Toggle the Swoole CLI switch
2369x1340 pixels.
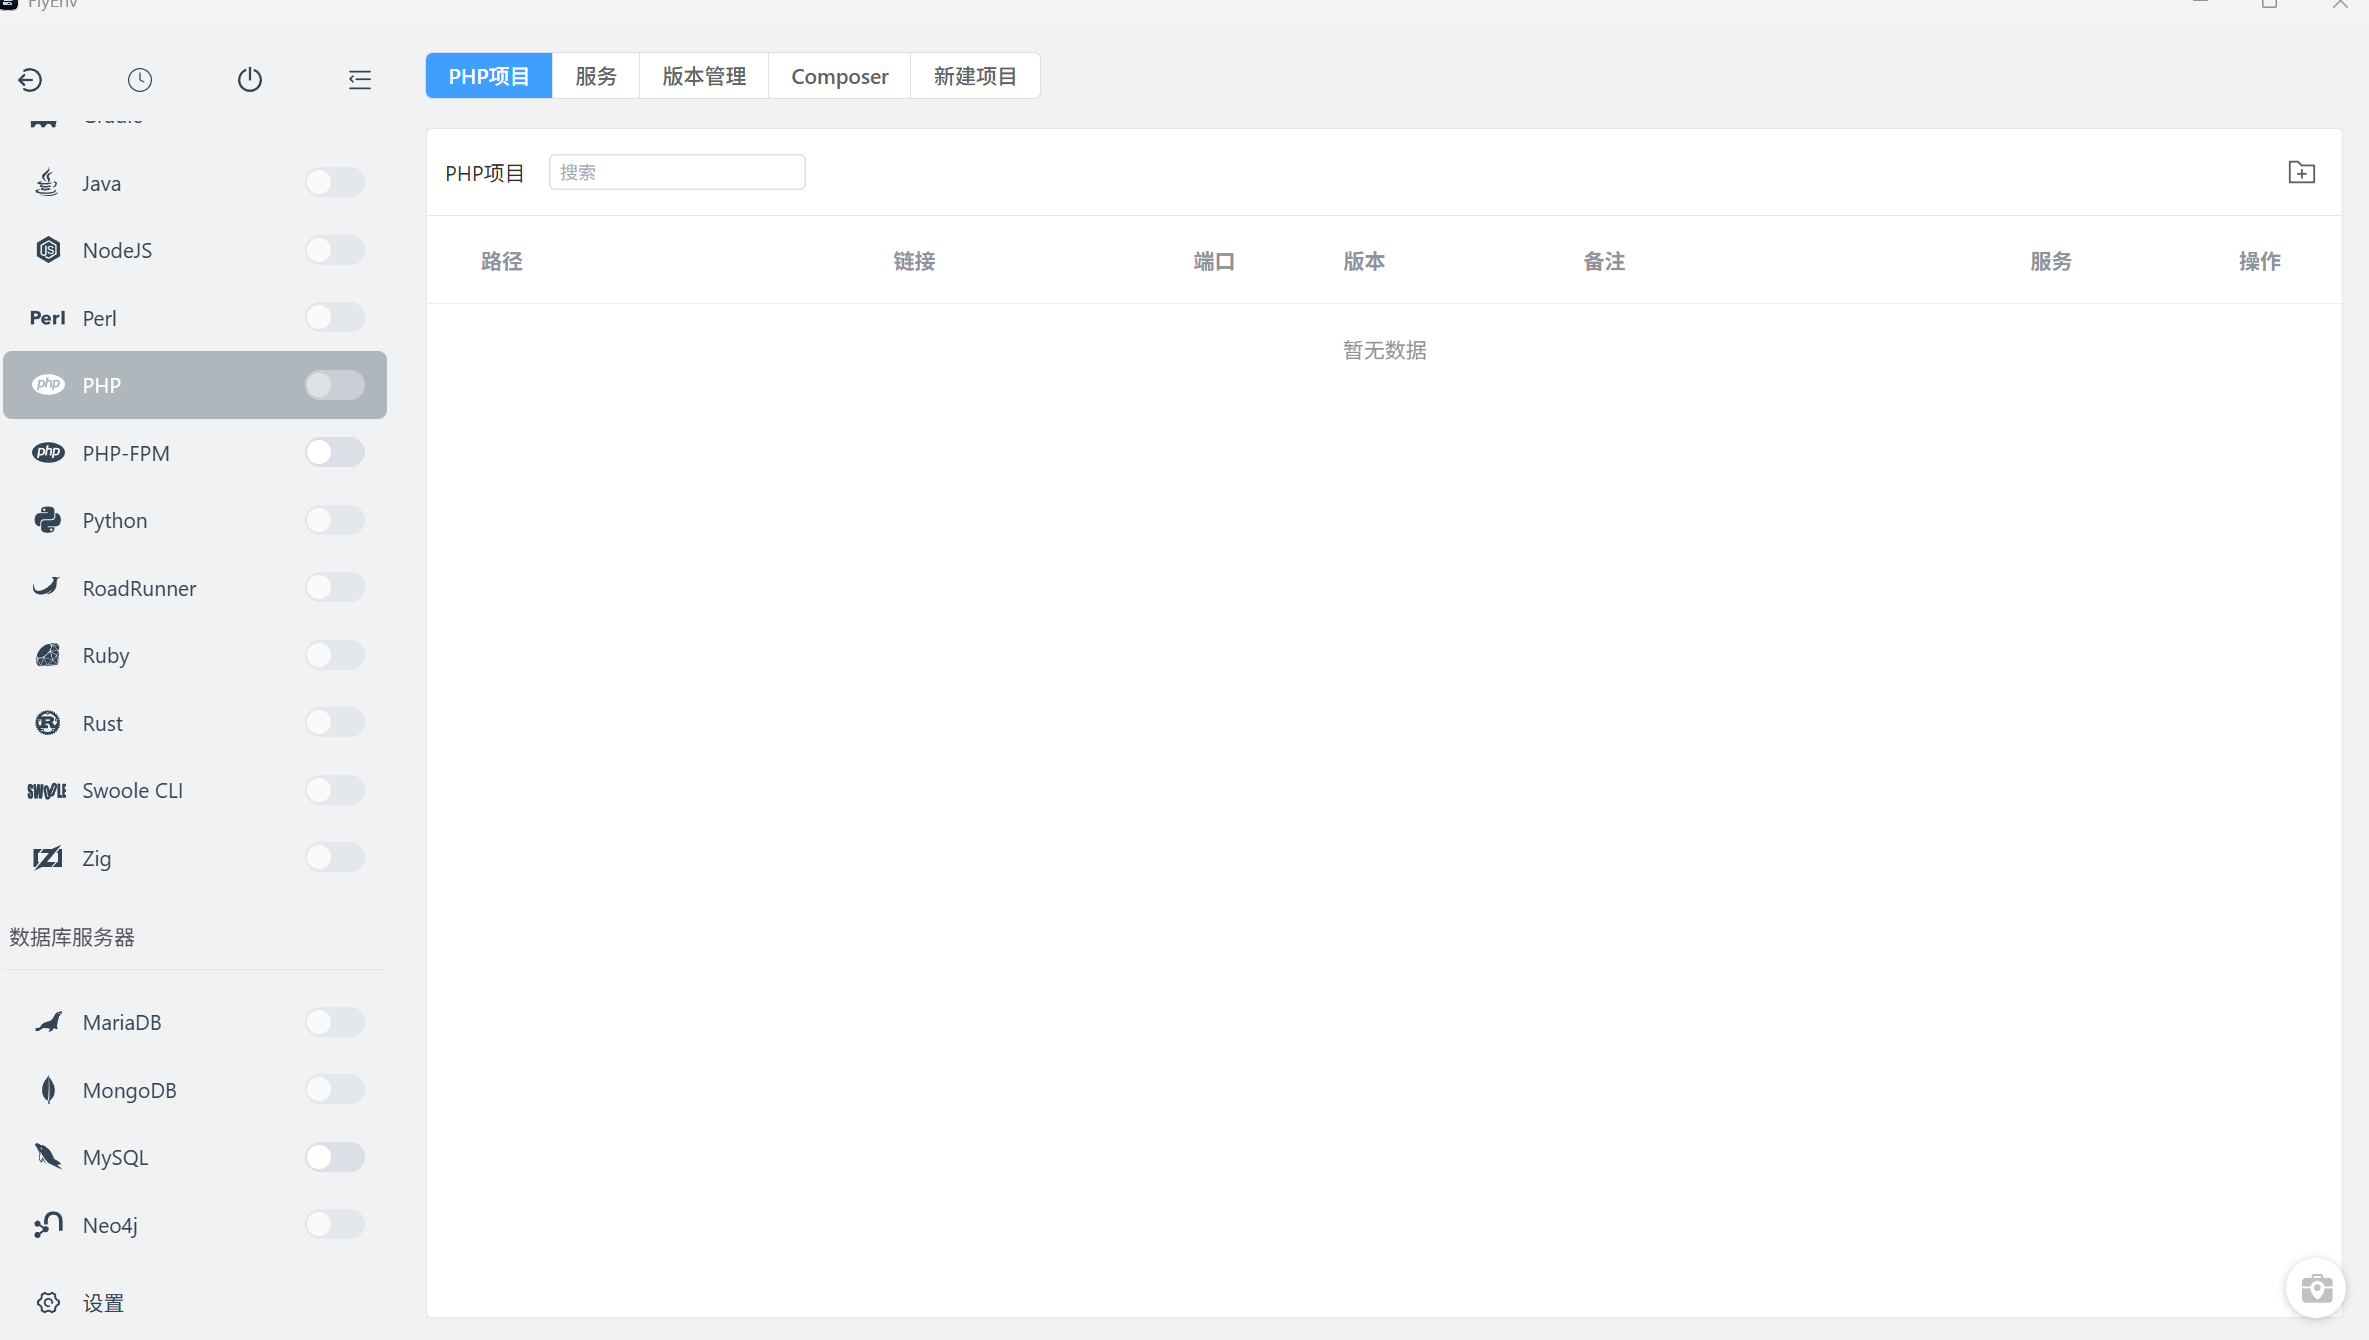(335, 790)
